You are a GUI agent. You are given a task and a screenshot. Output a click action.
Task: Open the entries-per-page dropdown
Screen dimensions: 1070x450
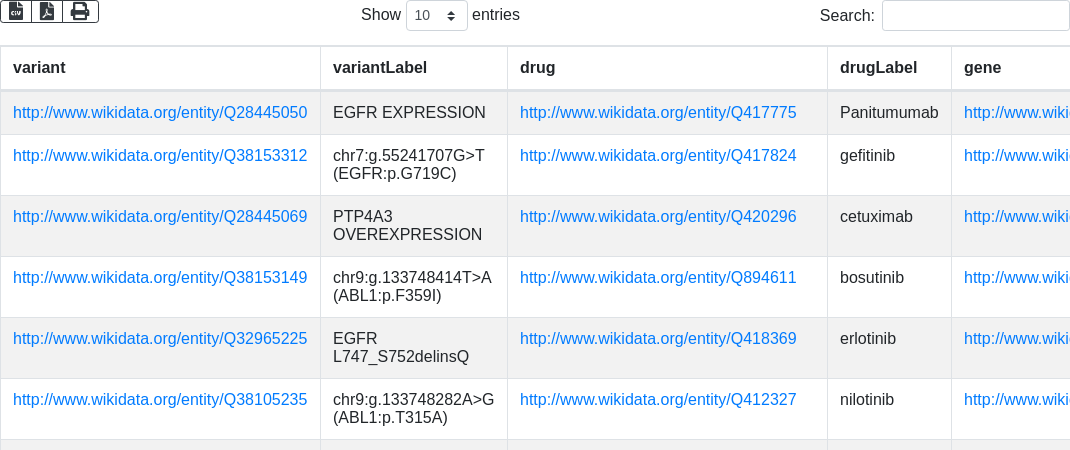pyautogui.click(x=437, y=16)
